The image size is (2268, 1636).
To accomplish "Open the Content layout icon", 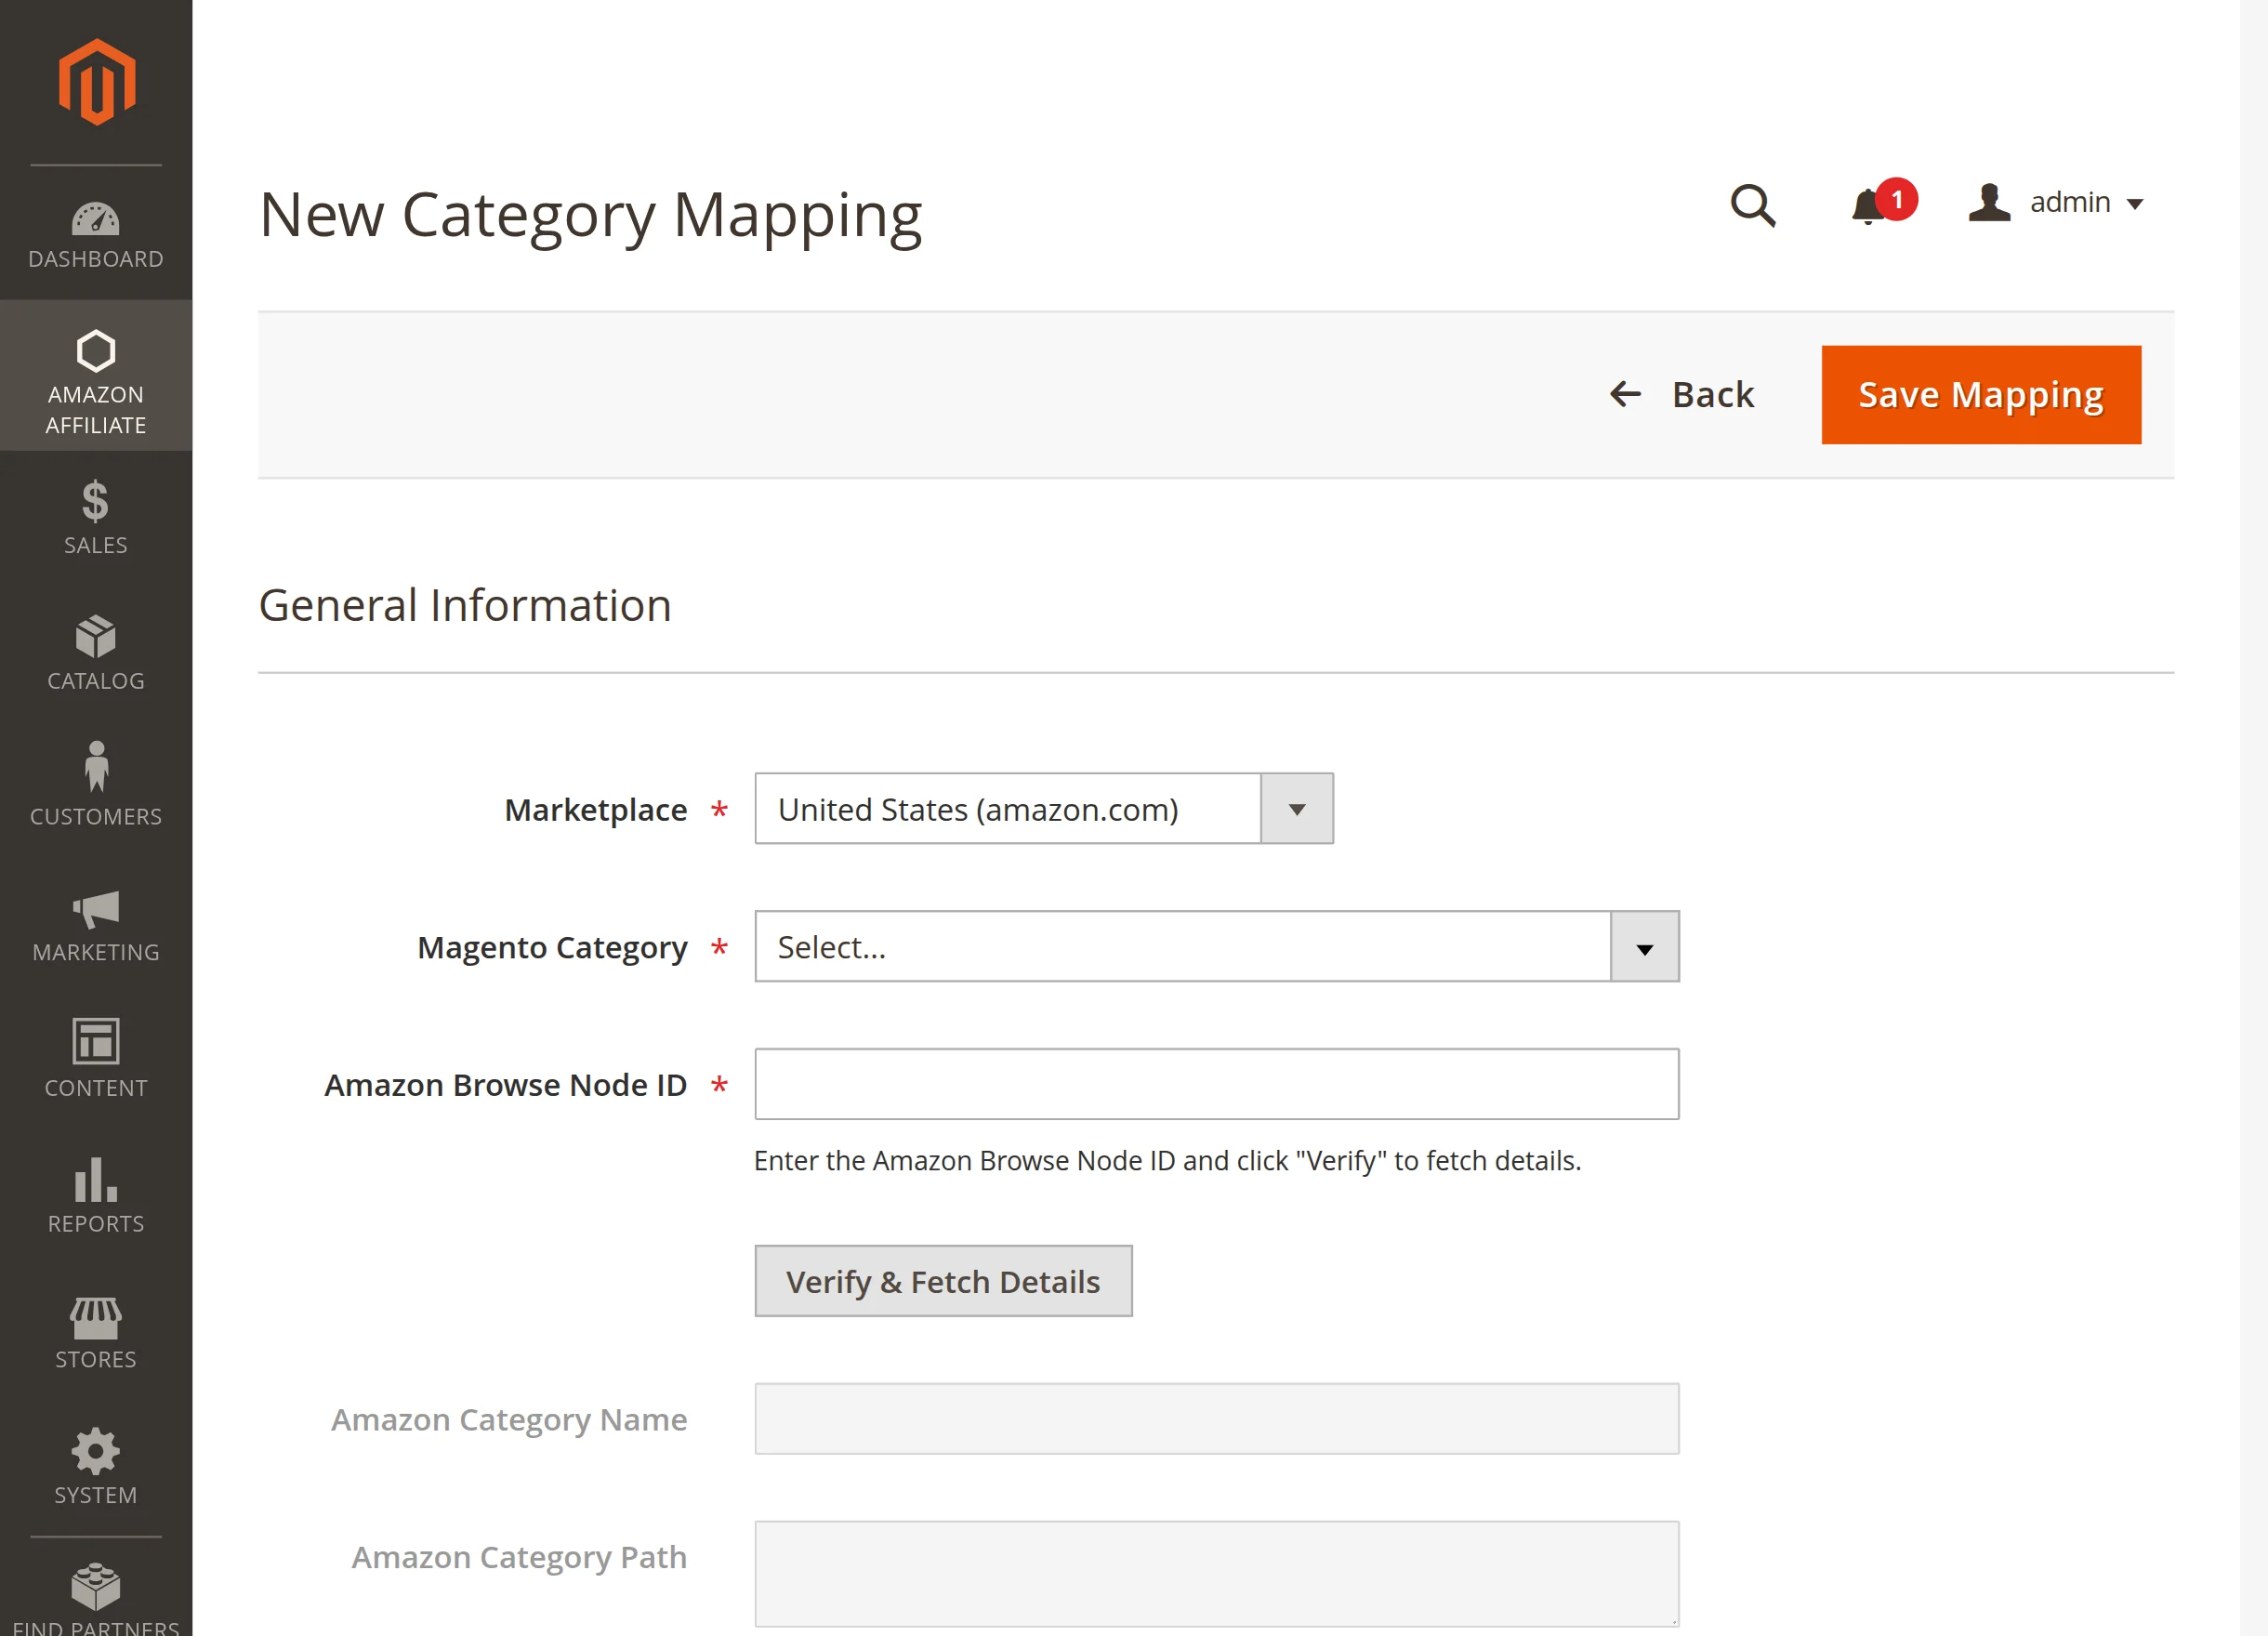I will (x=96, y=1042).
